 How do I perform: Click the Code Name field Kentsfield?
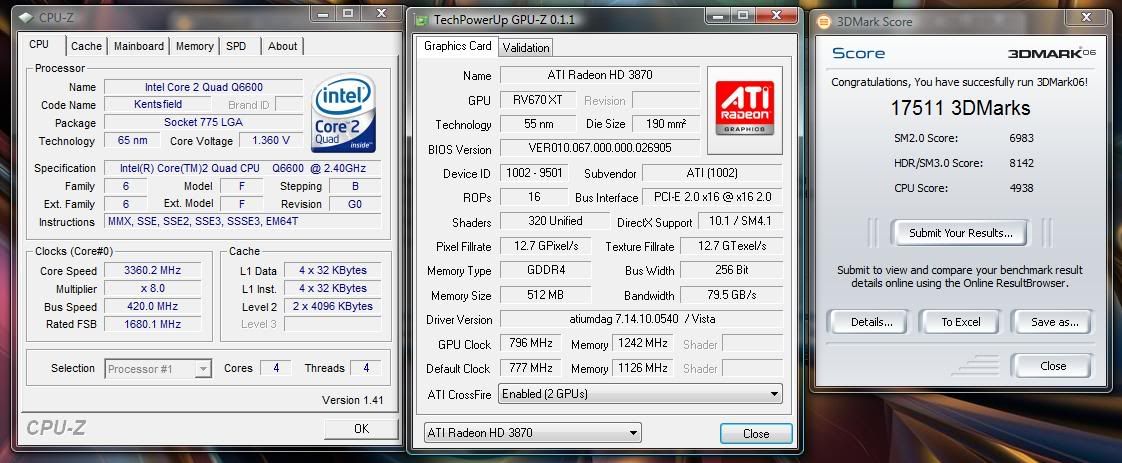pos(158,104)
